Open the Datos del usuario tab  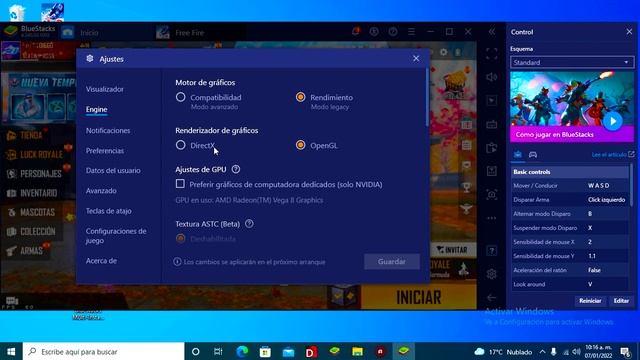pyautogui.click(x=113, y=171)
